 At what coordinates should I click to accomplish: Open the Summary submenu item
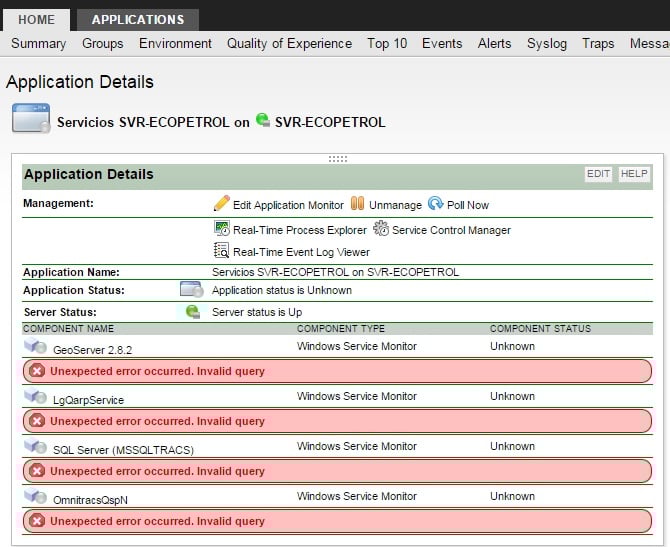point(38,44)
